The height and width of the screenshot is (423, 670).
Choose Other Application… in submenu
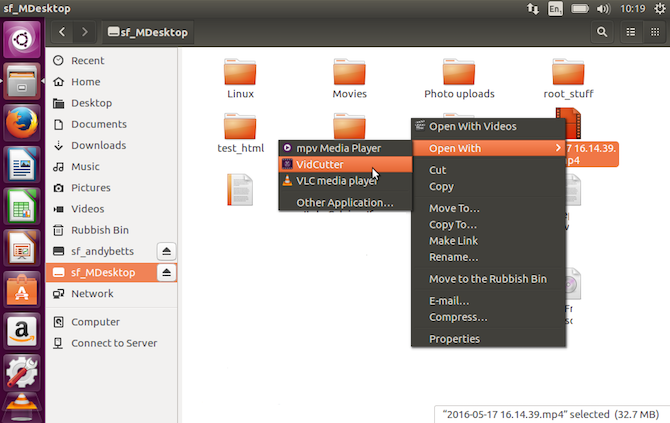[x=345, y=203]
